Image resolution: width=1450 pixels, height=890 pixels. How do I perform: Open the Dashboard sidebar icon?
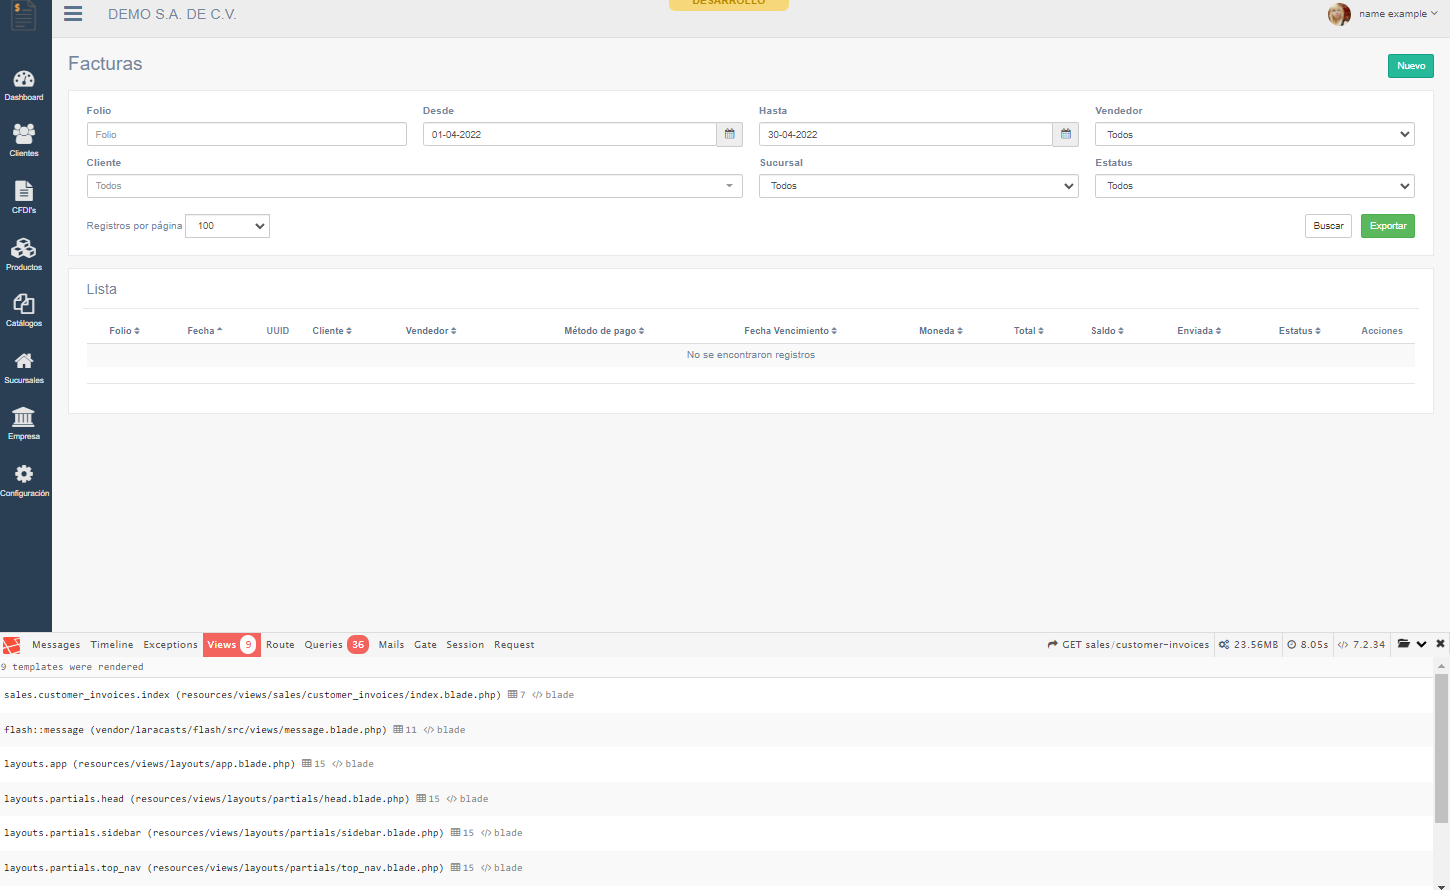click(24, 85)
